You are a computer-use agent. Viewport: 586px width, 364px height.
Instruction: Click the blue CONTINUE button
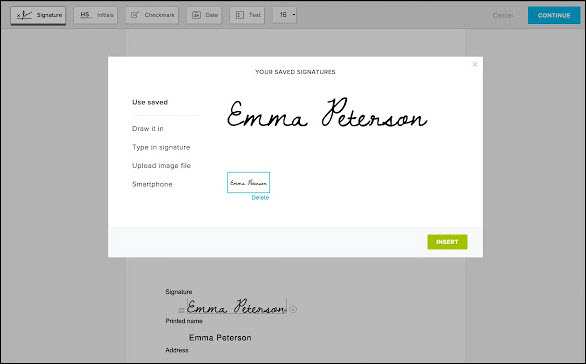coord(554,15)
